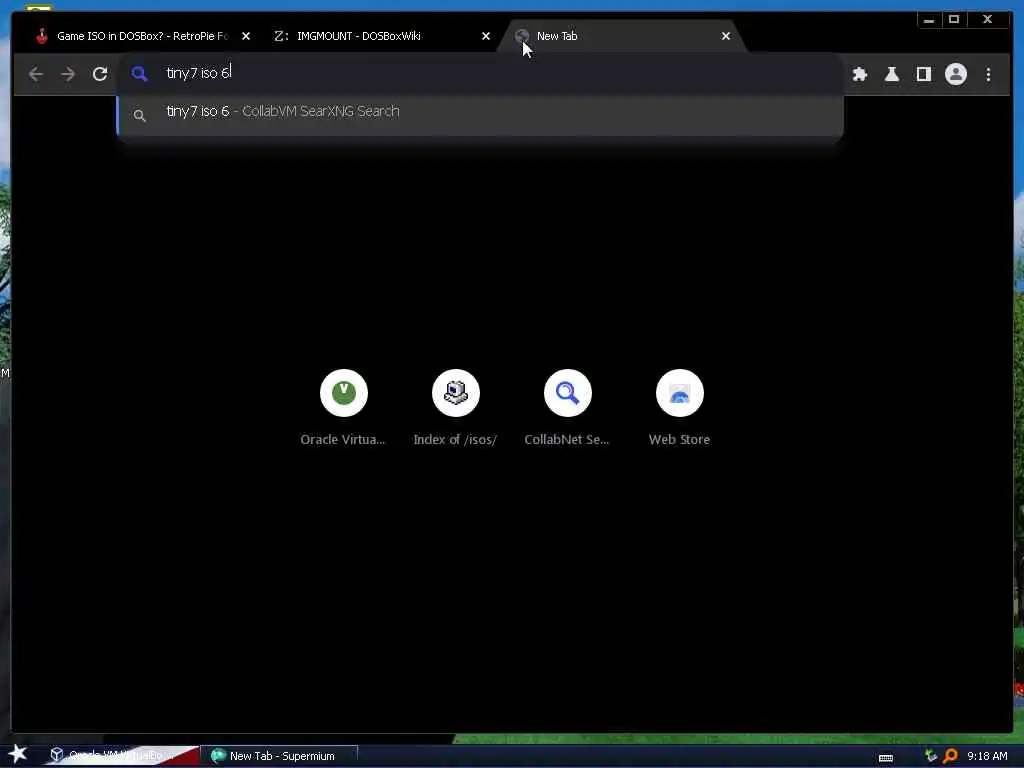The height and width of the screenshot is (768, 1024).
Task: Open the CollabNet Search shortcut tile
Action: (568, 409)
